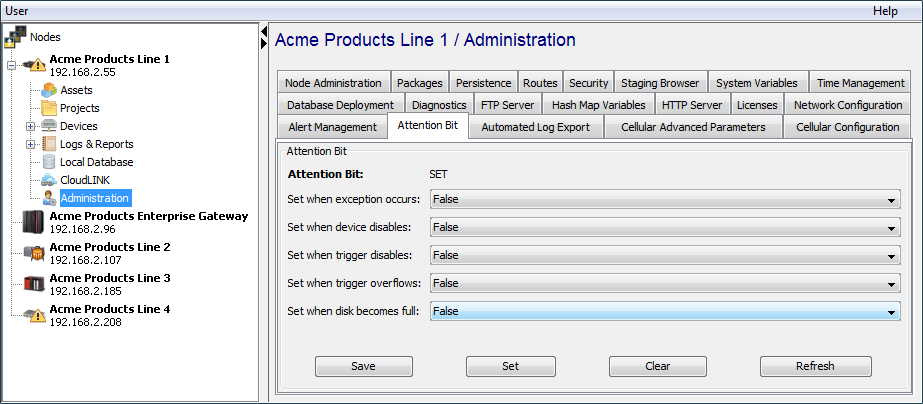This screenshot has height=404, width=923.
Task: Click the Refresh button
Action: (815, 366)
